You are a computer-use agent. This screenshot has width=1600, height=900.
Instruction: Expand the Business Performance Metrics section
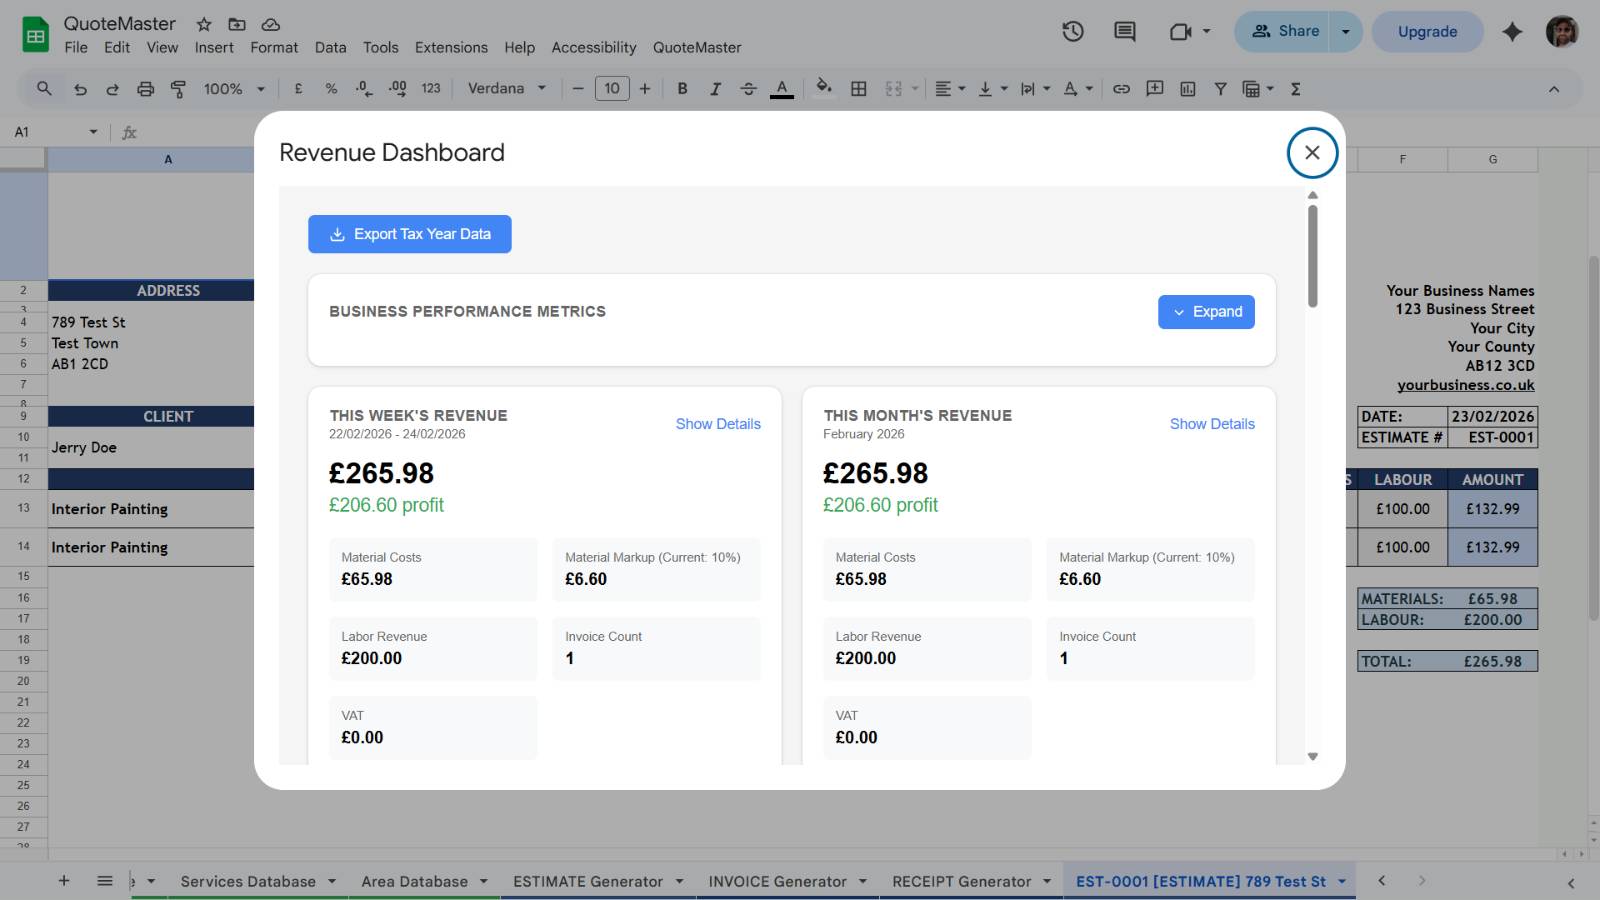pyautogui.click(x=1206, y=311)
